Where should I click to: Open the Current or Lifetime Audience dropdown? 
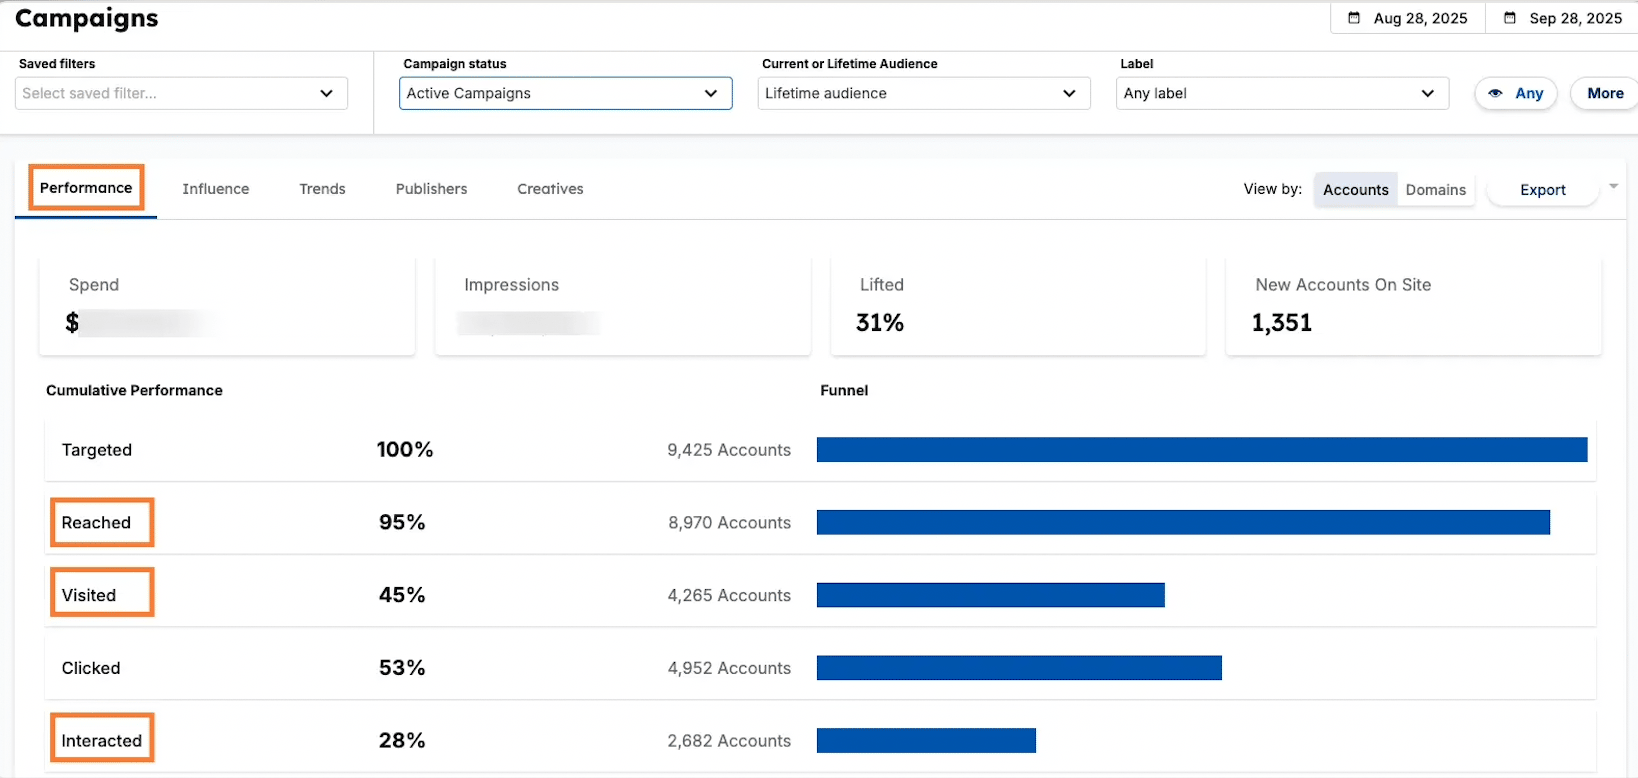pos(923,93)
